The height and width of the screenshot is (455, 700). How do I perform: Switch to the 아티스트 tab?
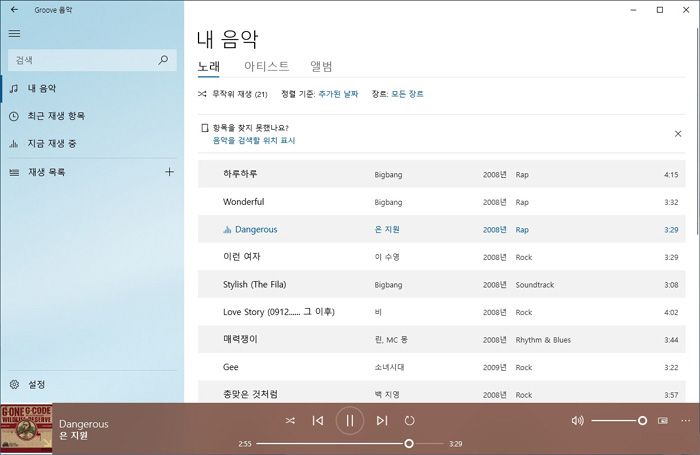[x=267, y=67]
